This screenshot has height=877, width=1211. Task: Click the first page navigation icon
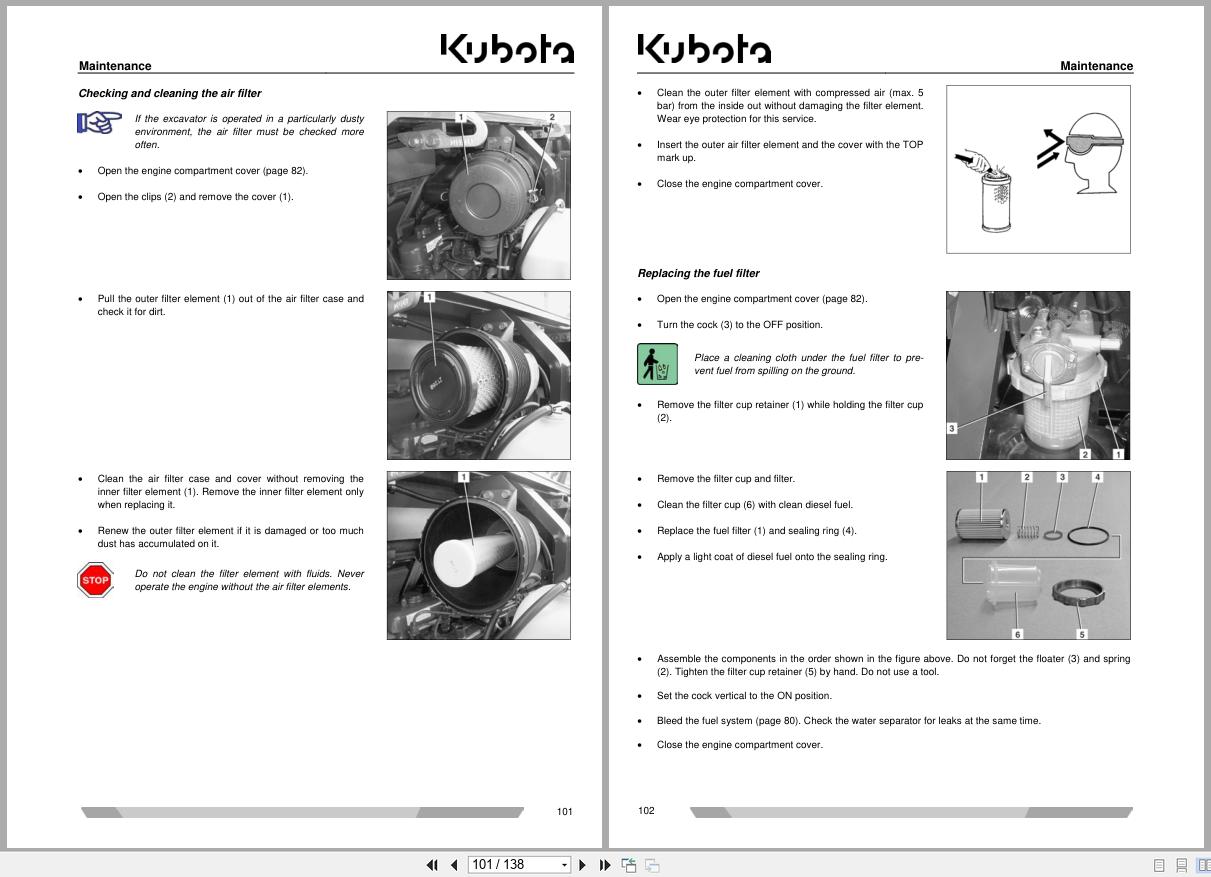(x=432, y=864)
